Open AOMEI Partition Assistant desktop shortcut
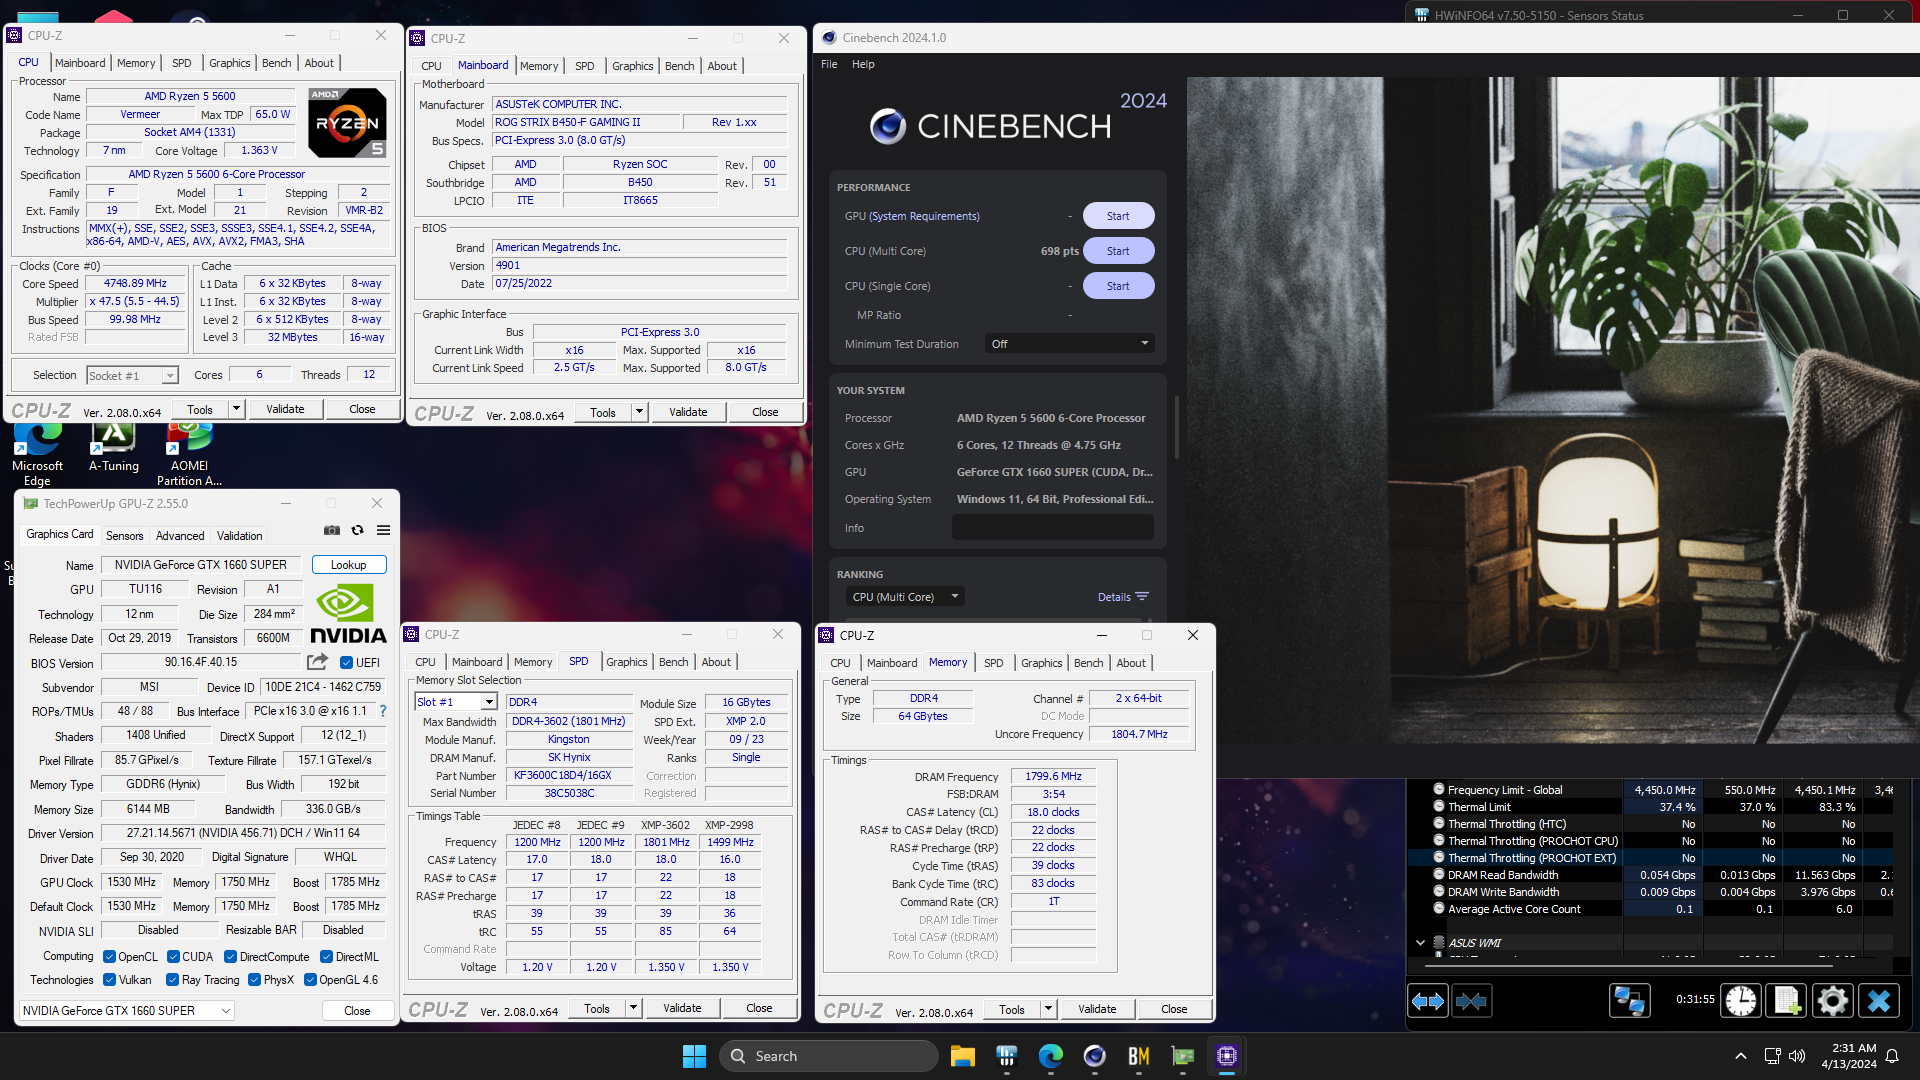1920x1080 pixels. pos(190,455)
